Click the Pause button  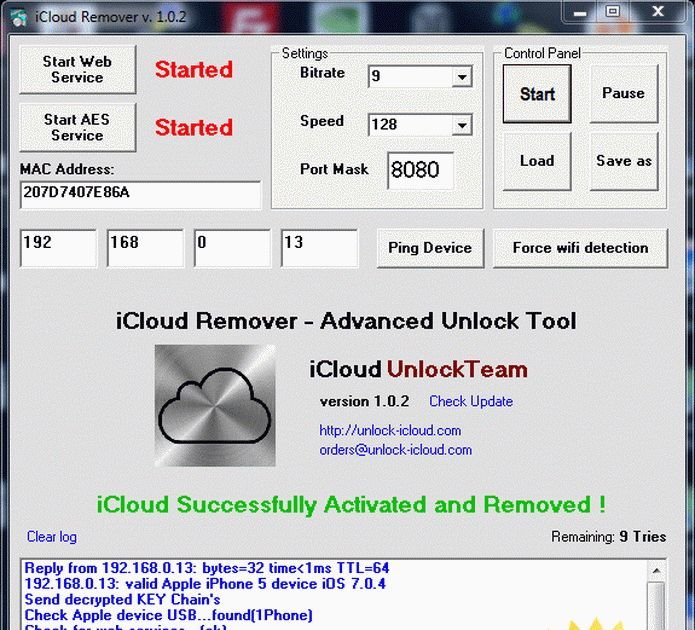coord(623,94)
